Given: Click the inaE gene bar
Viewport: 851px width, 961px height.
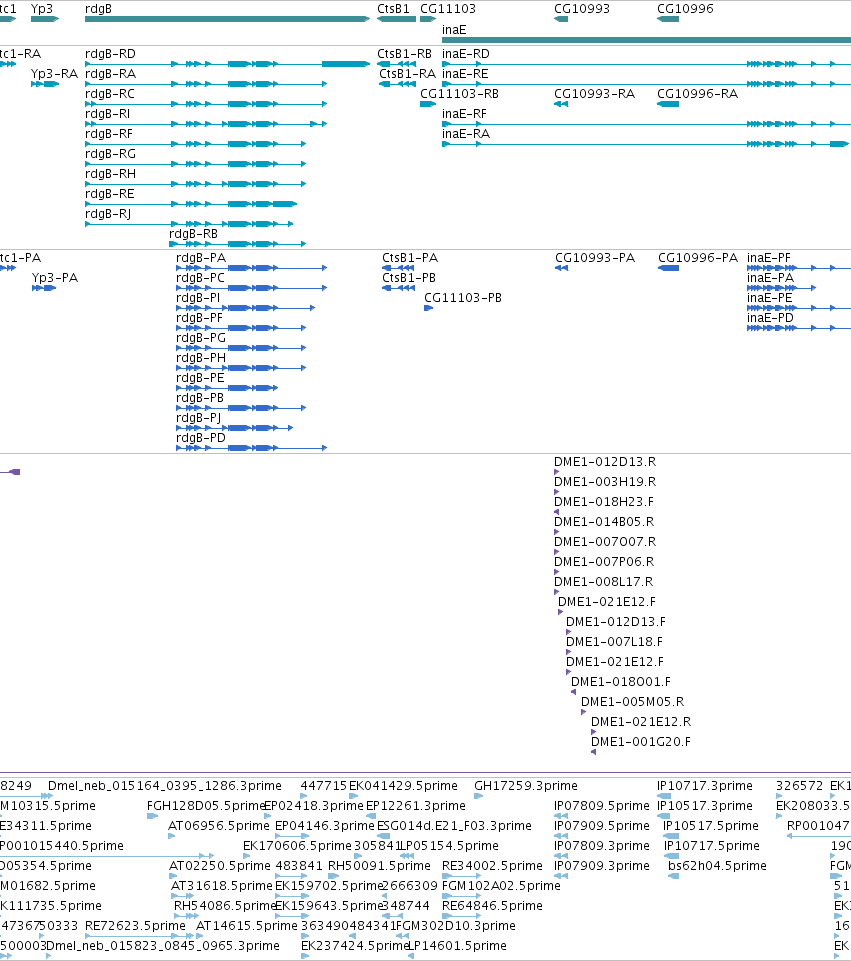Looking at the screenshot, I should (x=646, y=40).
